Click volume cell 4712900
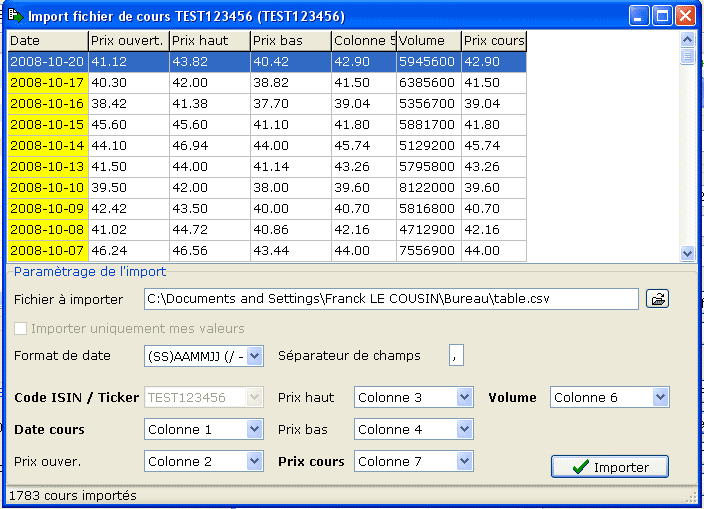The width and height of the screenshot is (704, 509). coord(429,230)
